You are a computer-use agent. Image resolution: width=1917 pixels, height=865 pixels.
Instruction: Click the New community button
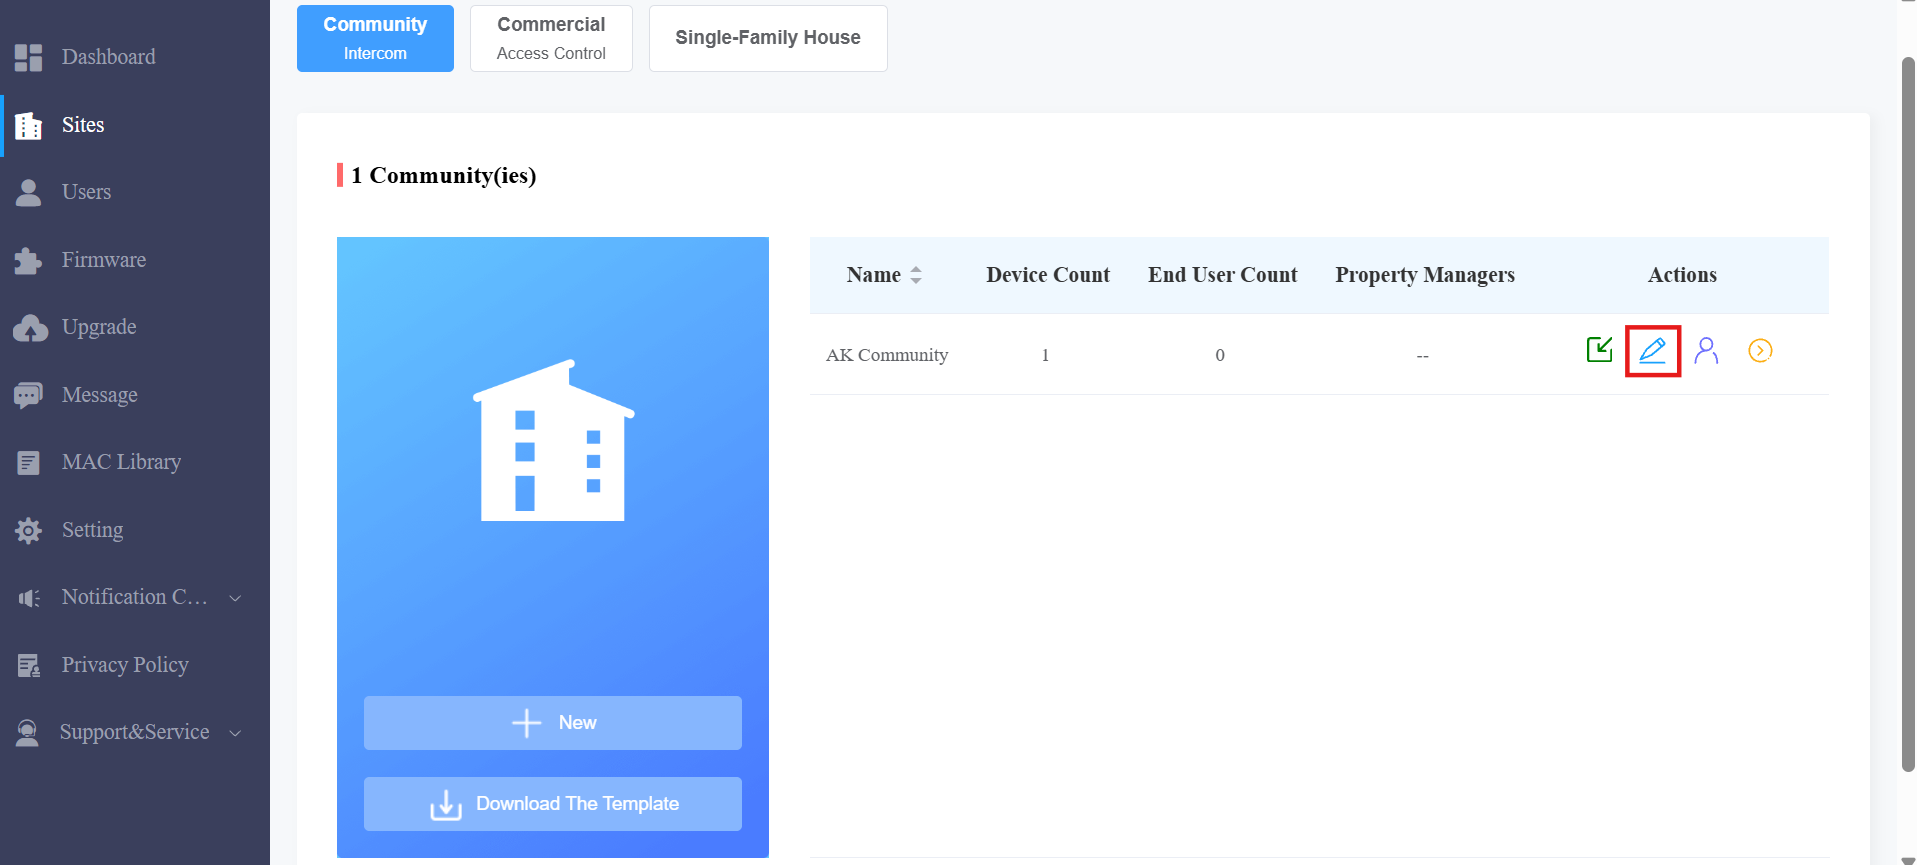coord(553,723)
